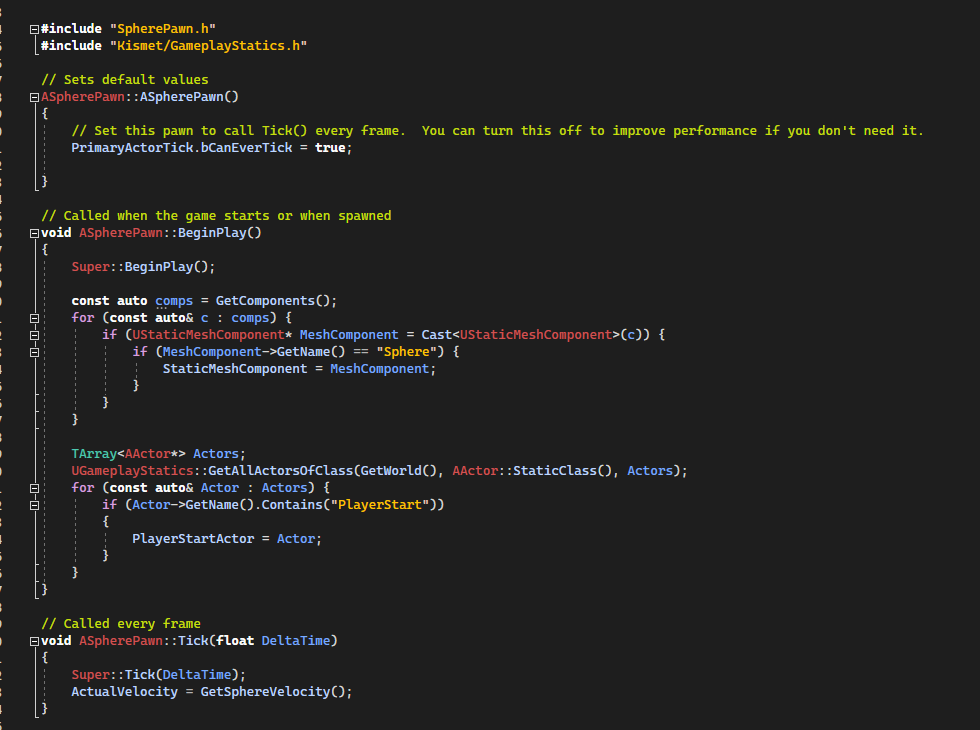Click the StaticMeshComponent assignment target

pos(235,369)
